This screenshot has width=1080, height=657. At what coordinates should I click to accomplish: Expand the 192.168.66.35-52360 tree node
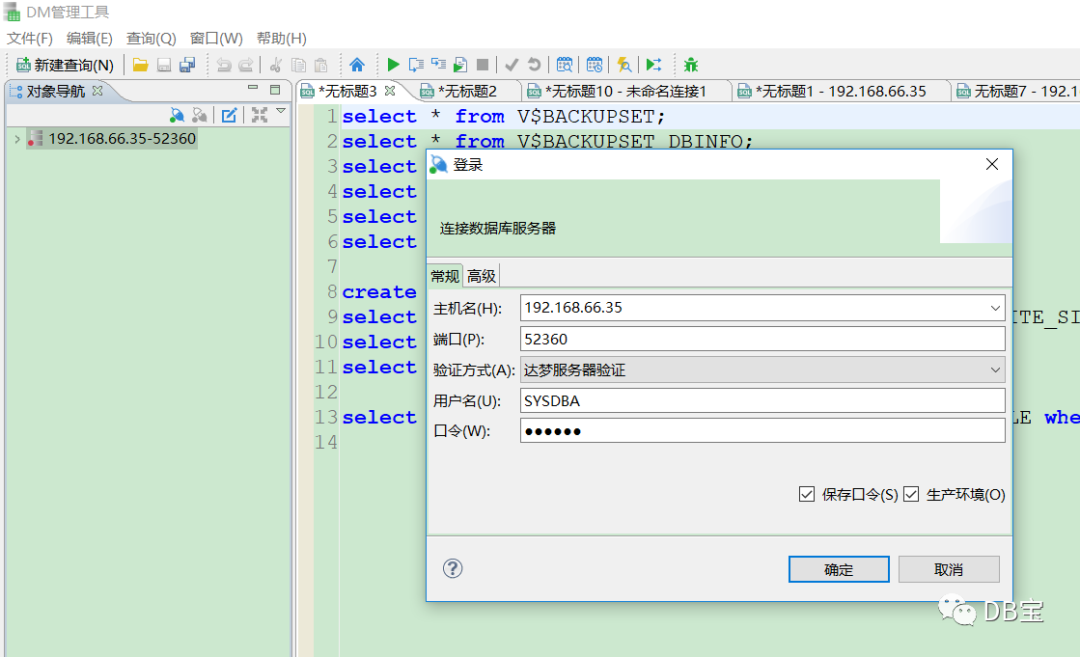pos(17,139)
